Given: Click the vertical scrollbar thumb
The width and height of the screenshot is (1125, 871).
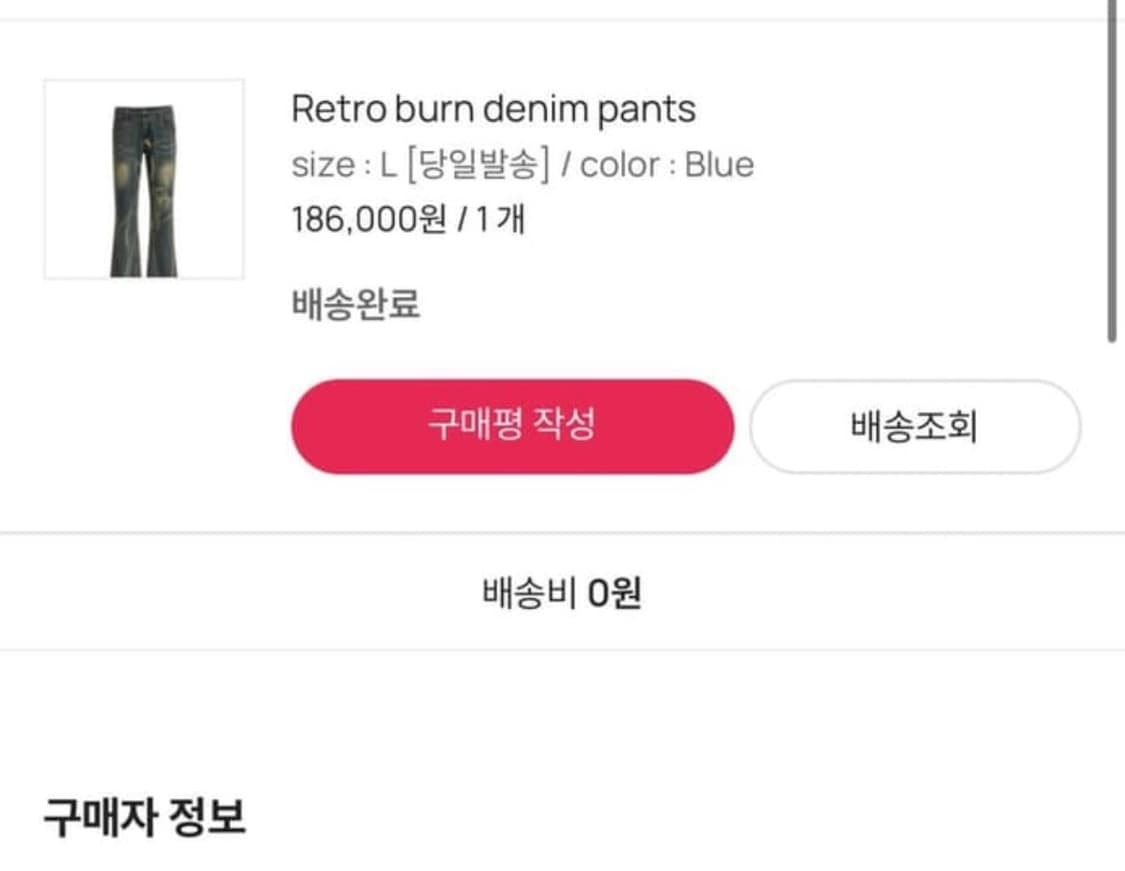Looking at the screenshot, I should pos(1112,170).
